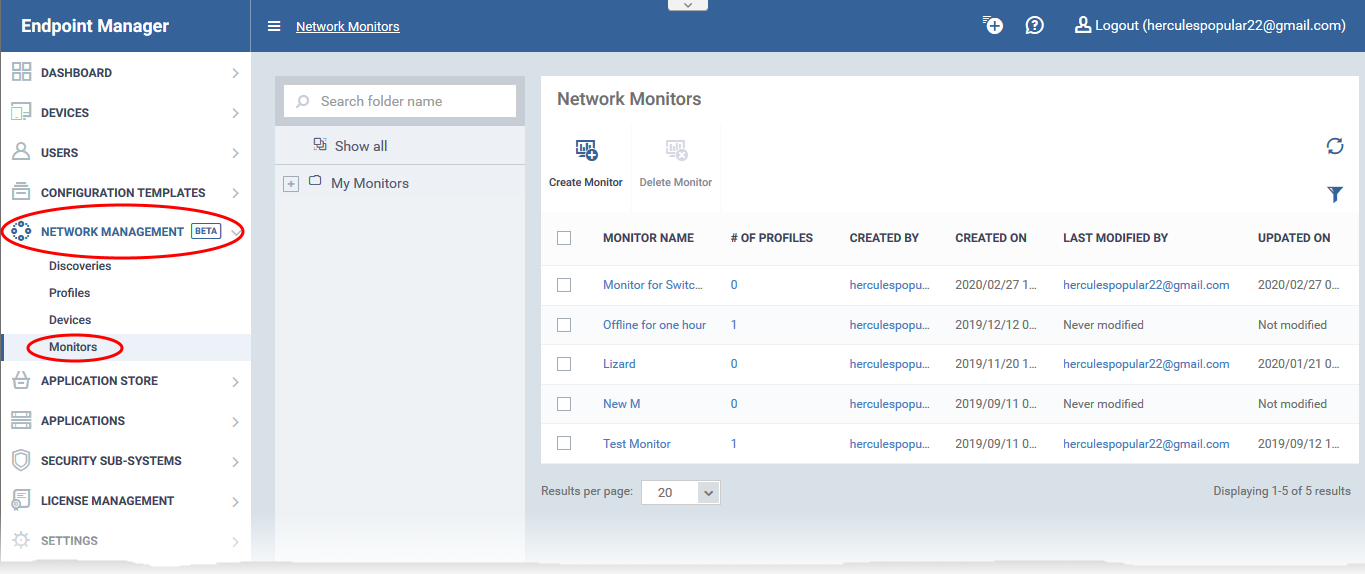
Task: Click the Displaying 1-5 of 5 results text
Action: (x=1282, y=491)
